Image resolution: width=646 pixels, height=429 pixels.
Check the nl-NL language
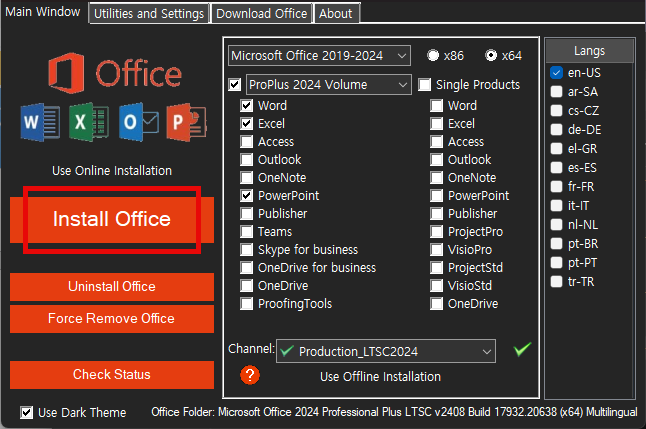point(557,225)
